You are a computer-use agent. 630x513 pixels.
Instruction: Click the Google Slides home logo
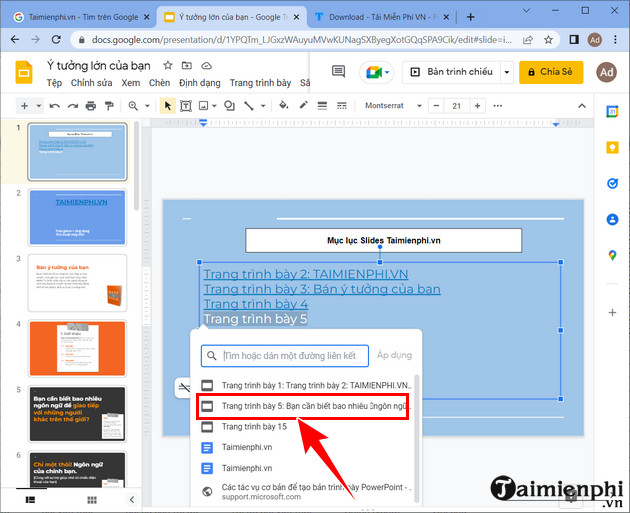(24, 72)
